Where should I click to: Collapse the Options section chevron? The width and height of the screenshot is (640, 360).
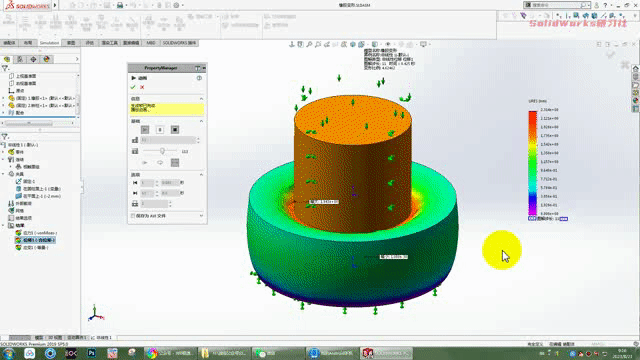(201, 175)
